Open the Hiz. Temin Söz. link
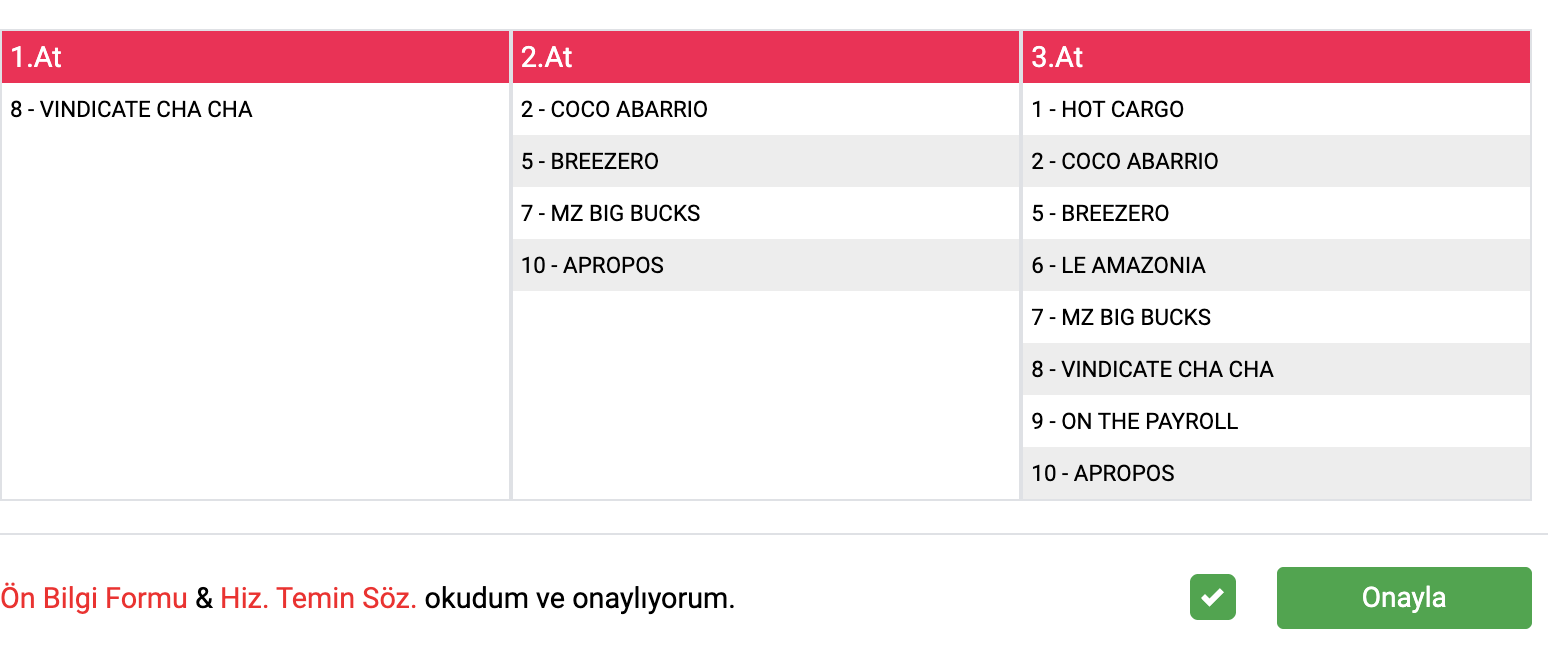The height and width of the screenshot is (658, 1548). tap(318, 599)
